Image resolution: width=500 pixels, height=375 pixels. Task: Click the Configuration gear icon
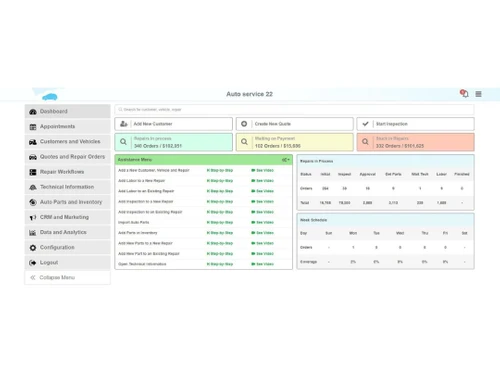pyautogui.click(x=33, y=248)
